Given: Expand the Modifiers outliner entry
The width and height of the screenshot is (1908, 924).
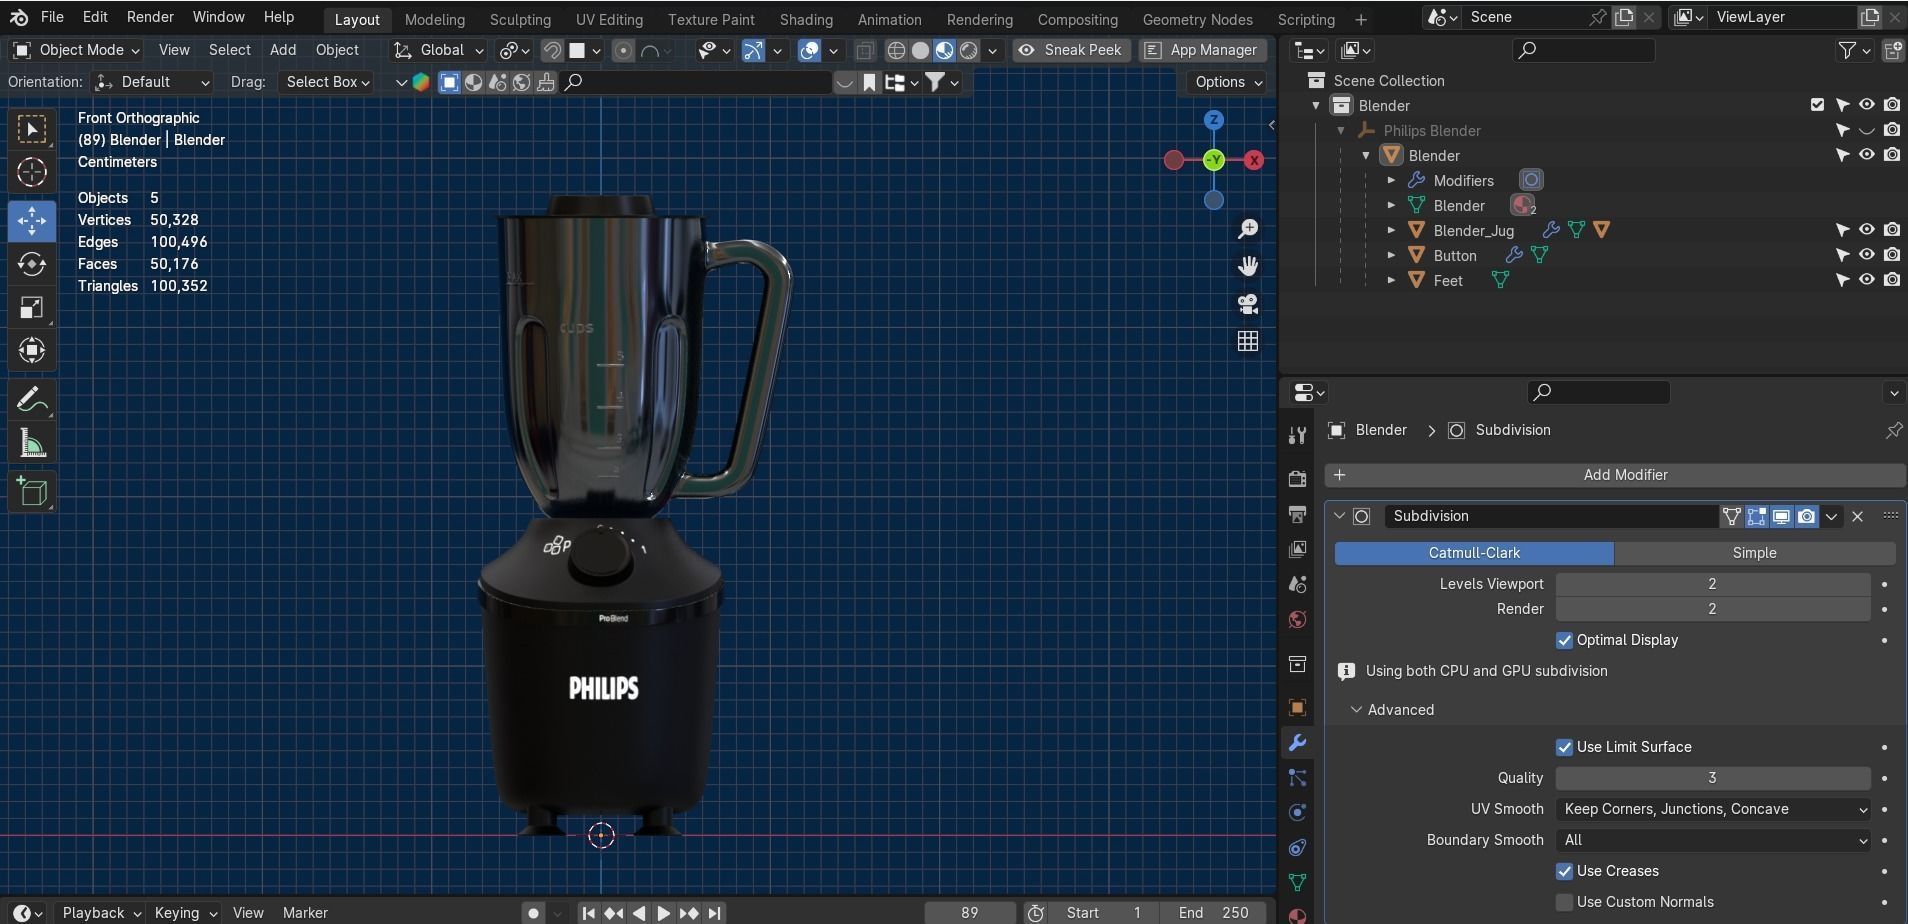Looking at the screenshot, I should click(1391, 180).
